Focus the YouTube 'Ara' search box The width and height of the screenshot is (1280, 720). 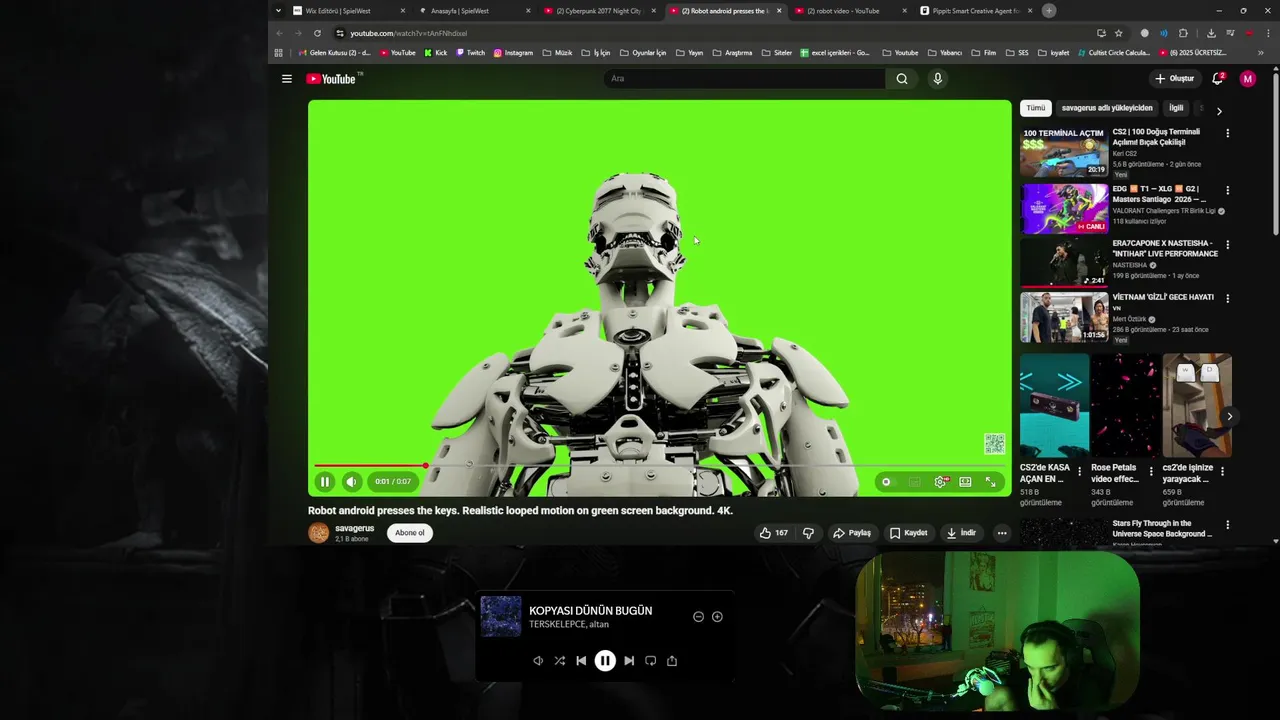pos(744,79)
